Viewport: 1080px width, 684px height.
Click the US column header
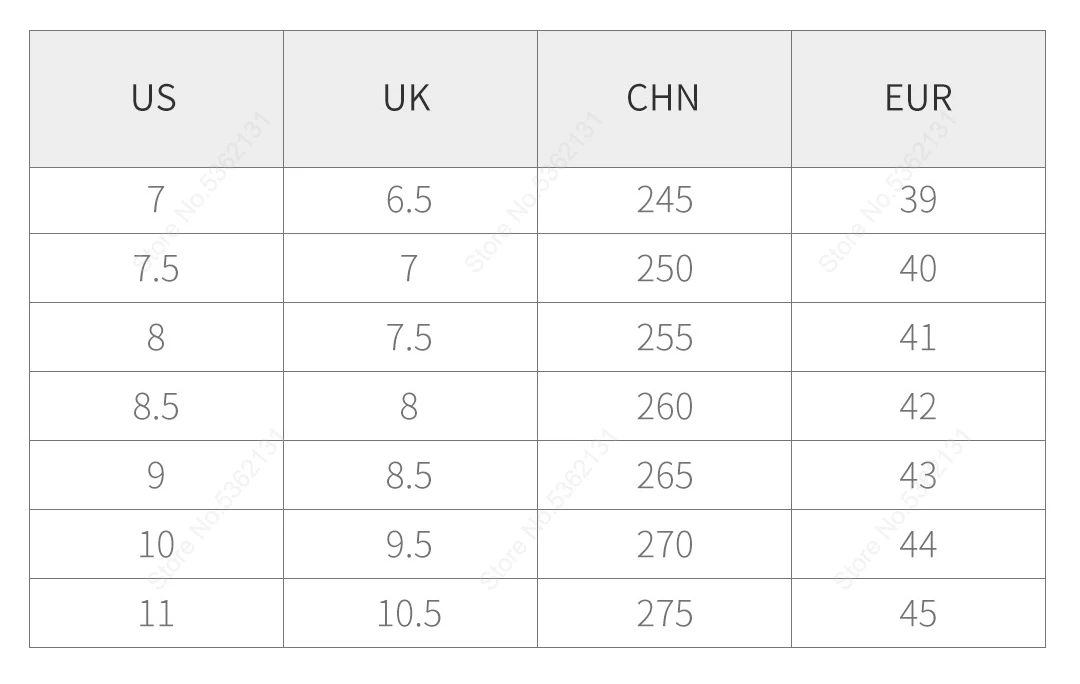(x=154, y=98)
